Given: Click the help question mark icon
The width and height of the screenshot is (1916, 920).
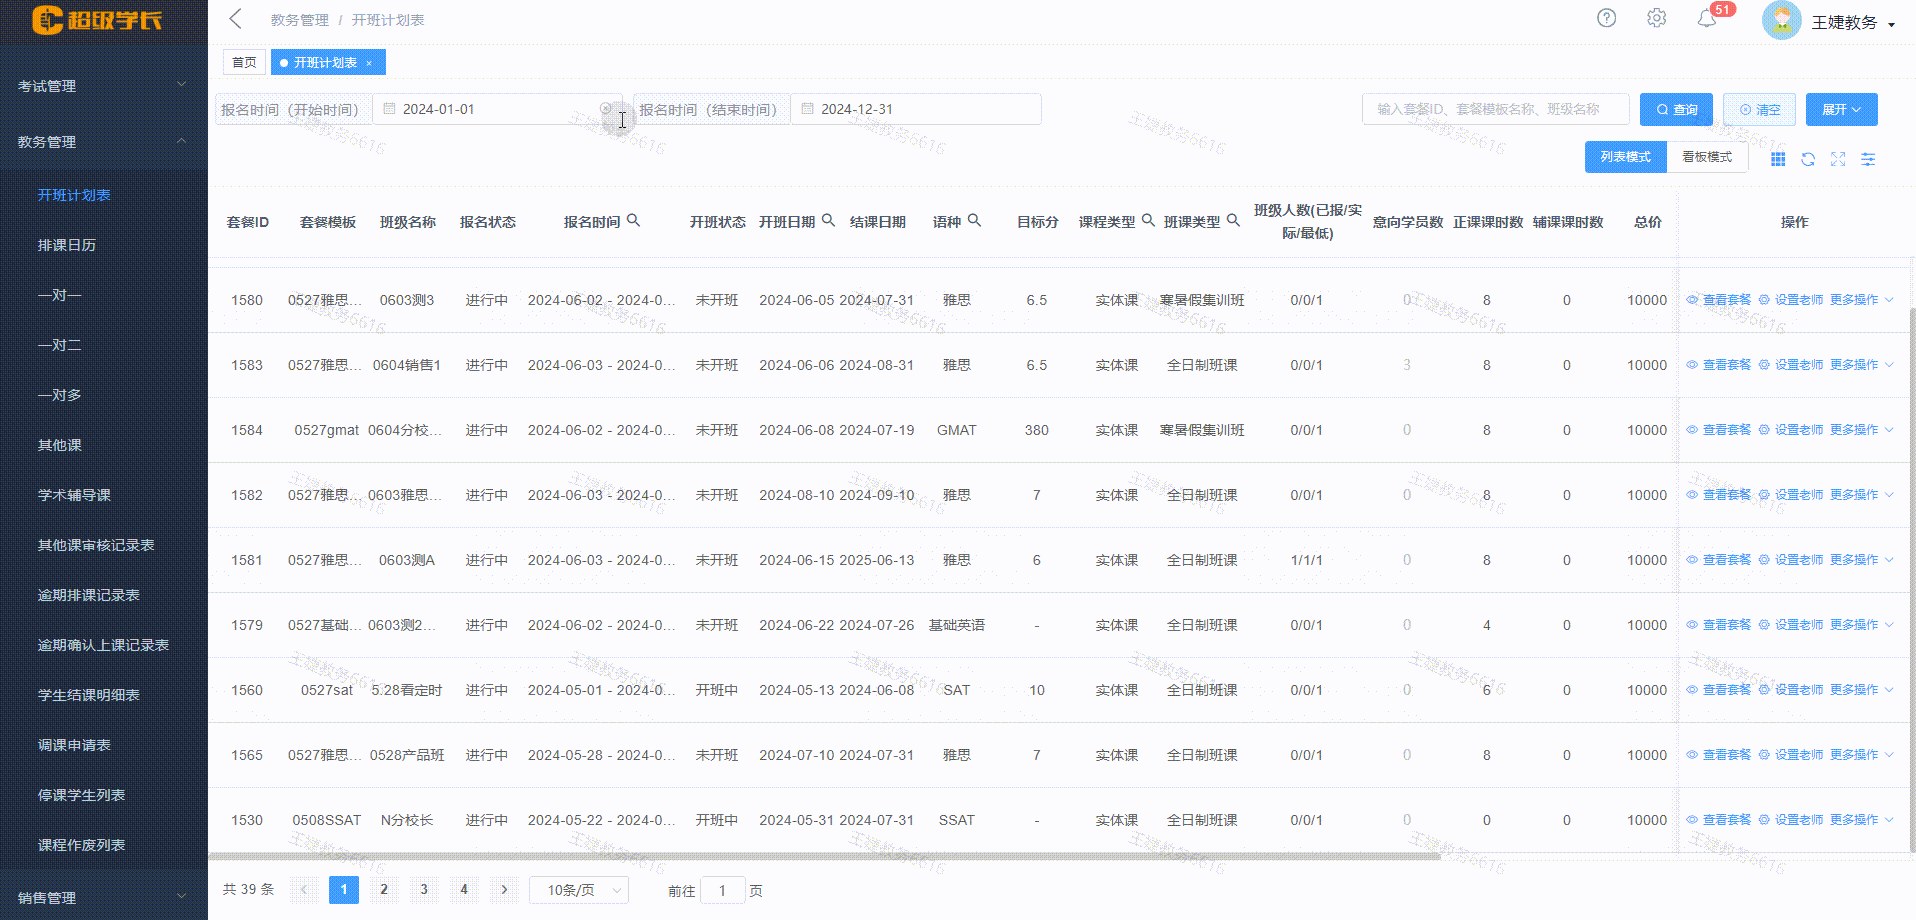Looking at the screenshot, I should 1606,18.
